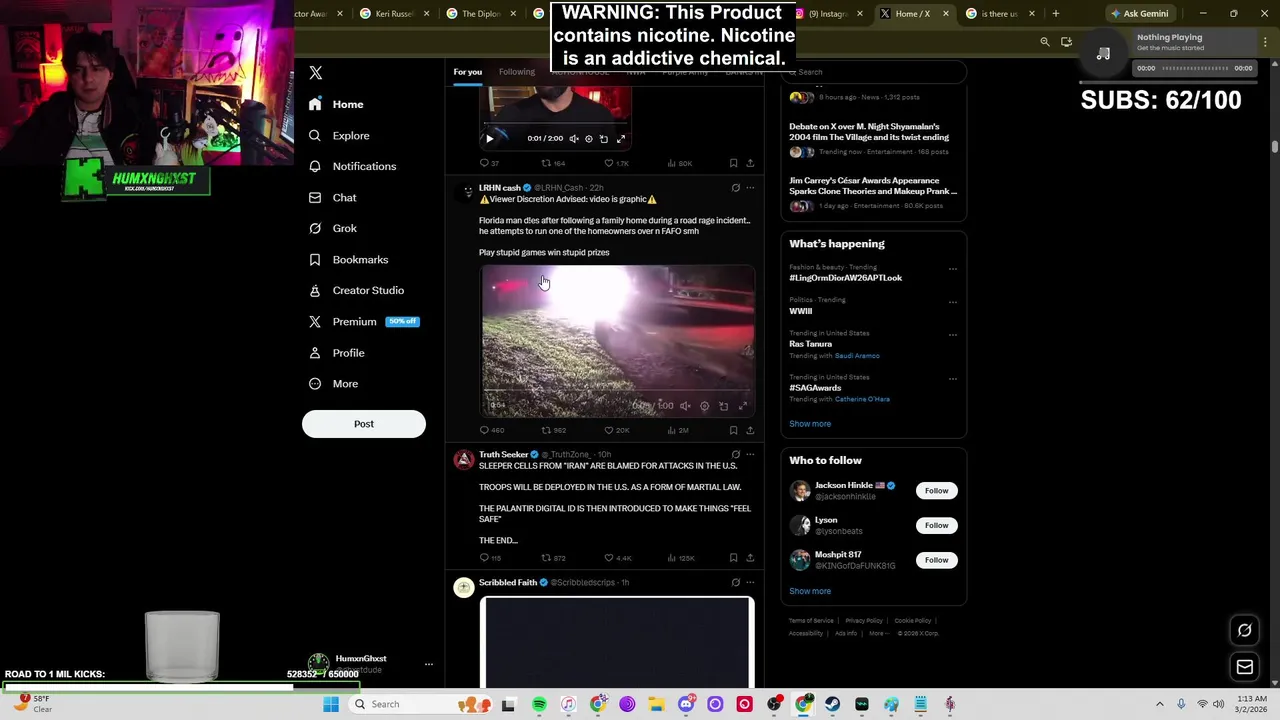The image size is (1280, 720).
Task: Expand the More menu in sidebar
Action: pyautogui.click(x=334, y=383)
